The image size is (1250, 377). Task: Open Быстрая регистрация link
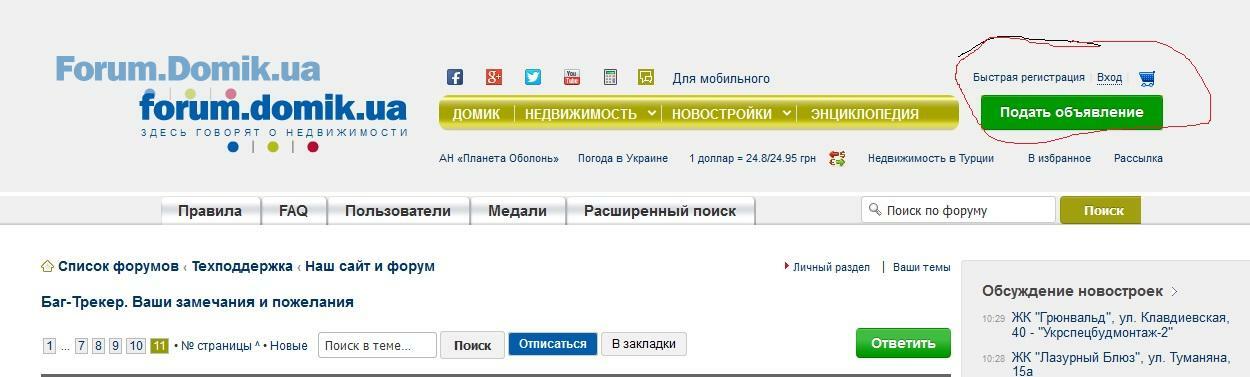(x=1028, y=77)
